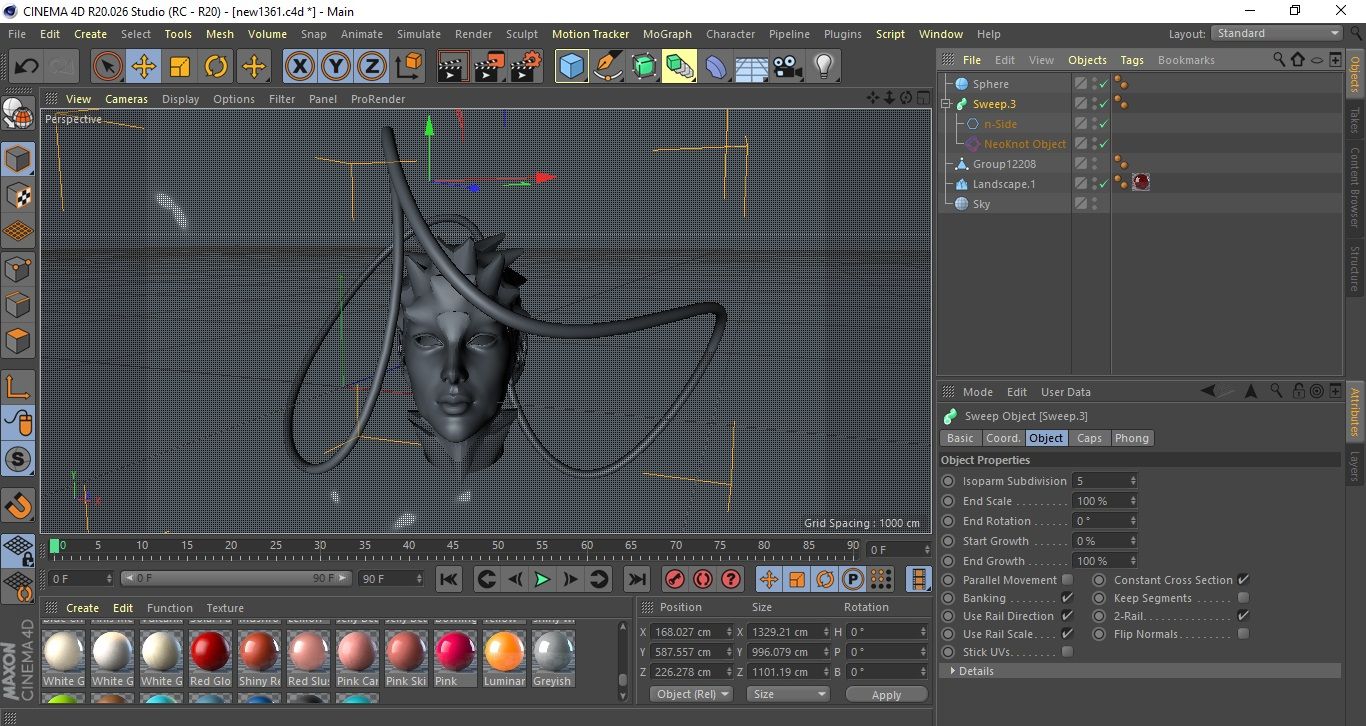Play the animation forward
Image resolution: width=1366 pixels, height=726 pixels.
tap(541, 578)
